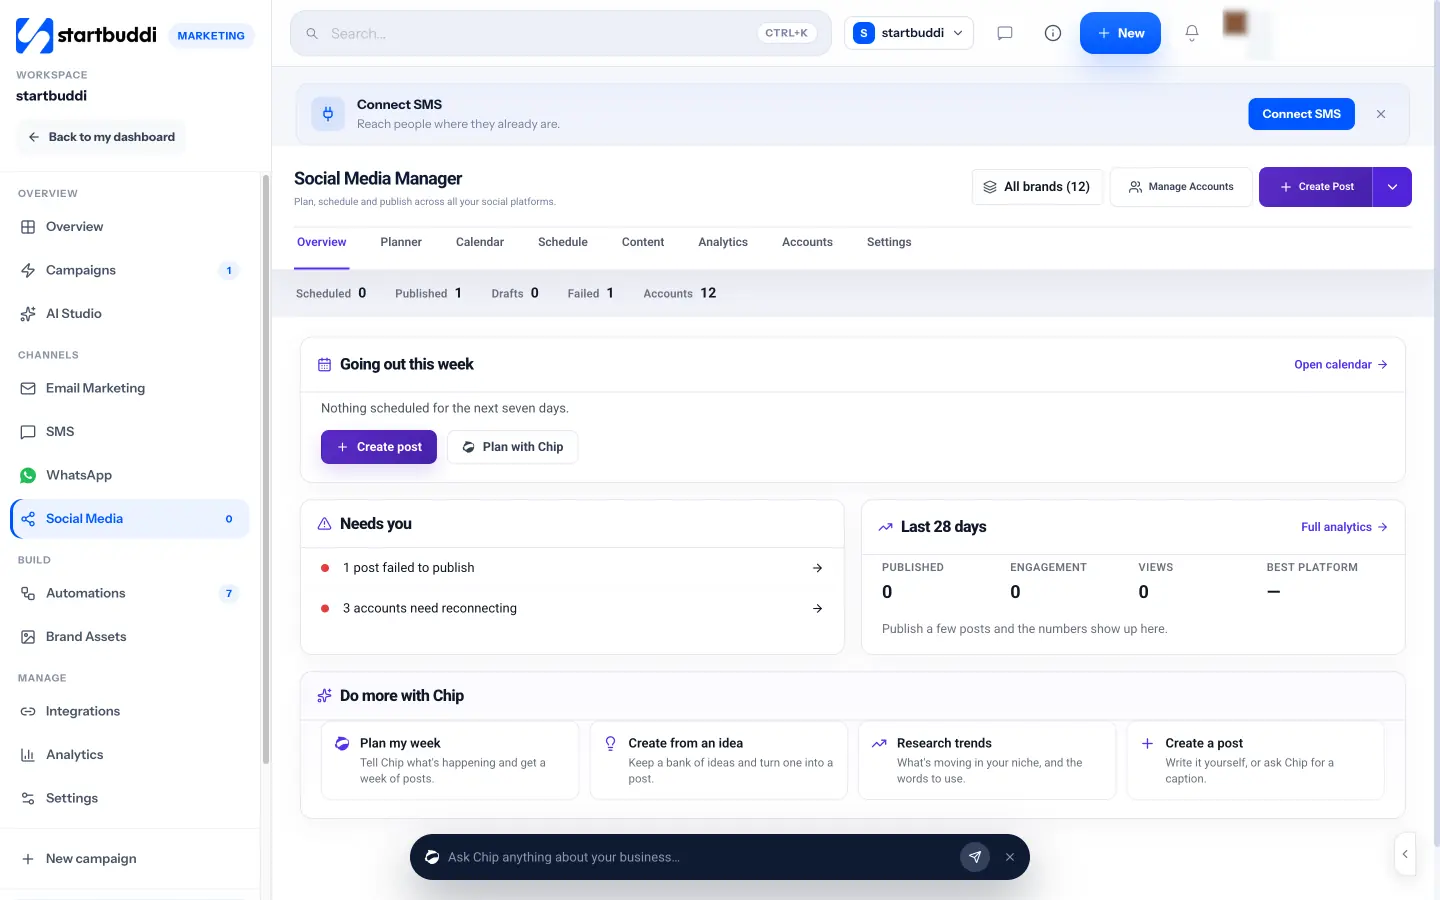This screenshot has height=900, width=1440.
Task: Select the Overview tab
Action: pos(322,242)
